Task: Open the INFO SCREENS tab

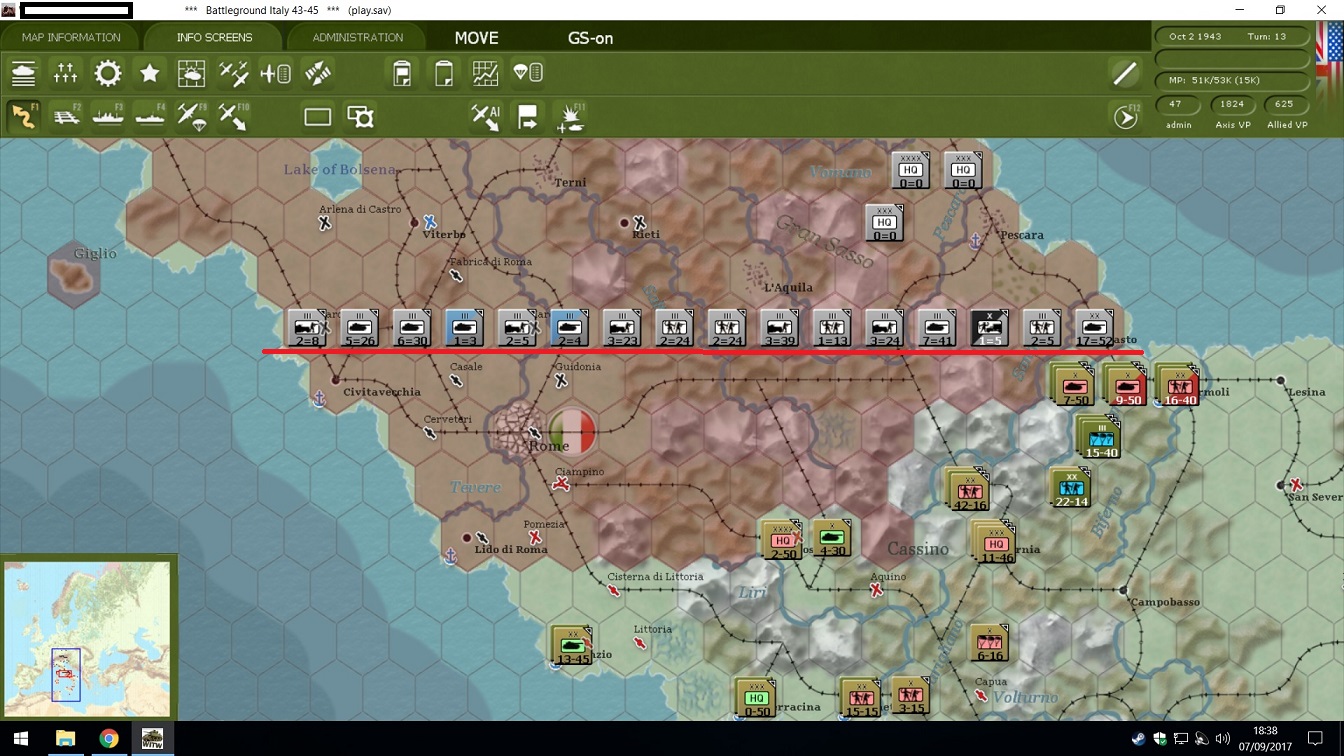Action: 214,37
